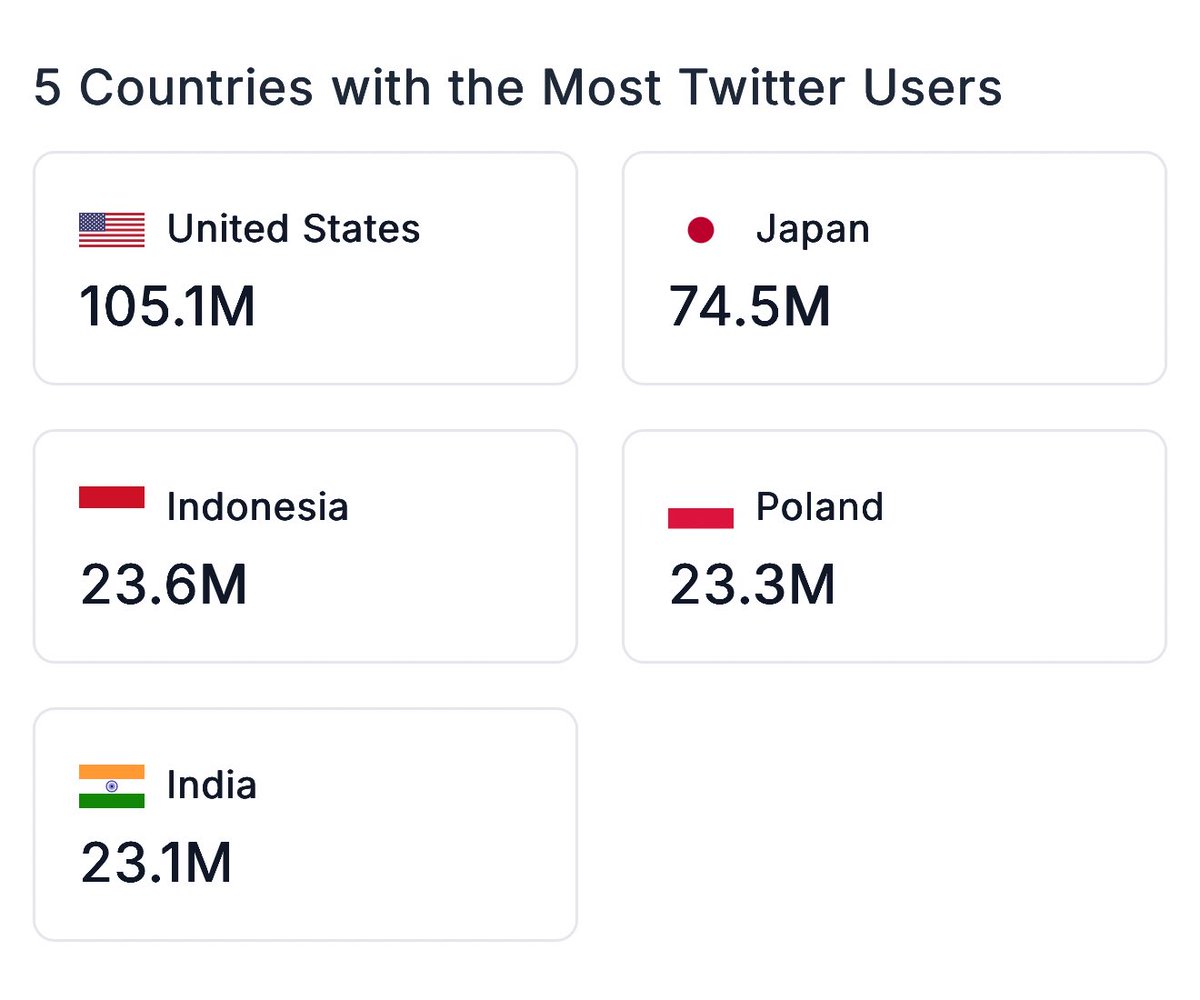The image size is (1200, 1000).
Task: Click the 23.6M user count
Action: [163, 584]
